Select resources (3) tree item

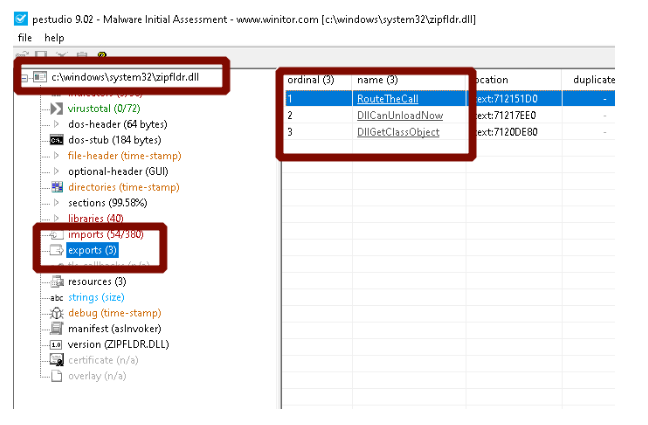click(97, 282)
